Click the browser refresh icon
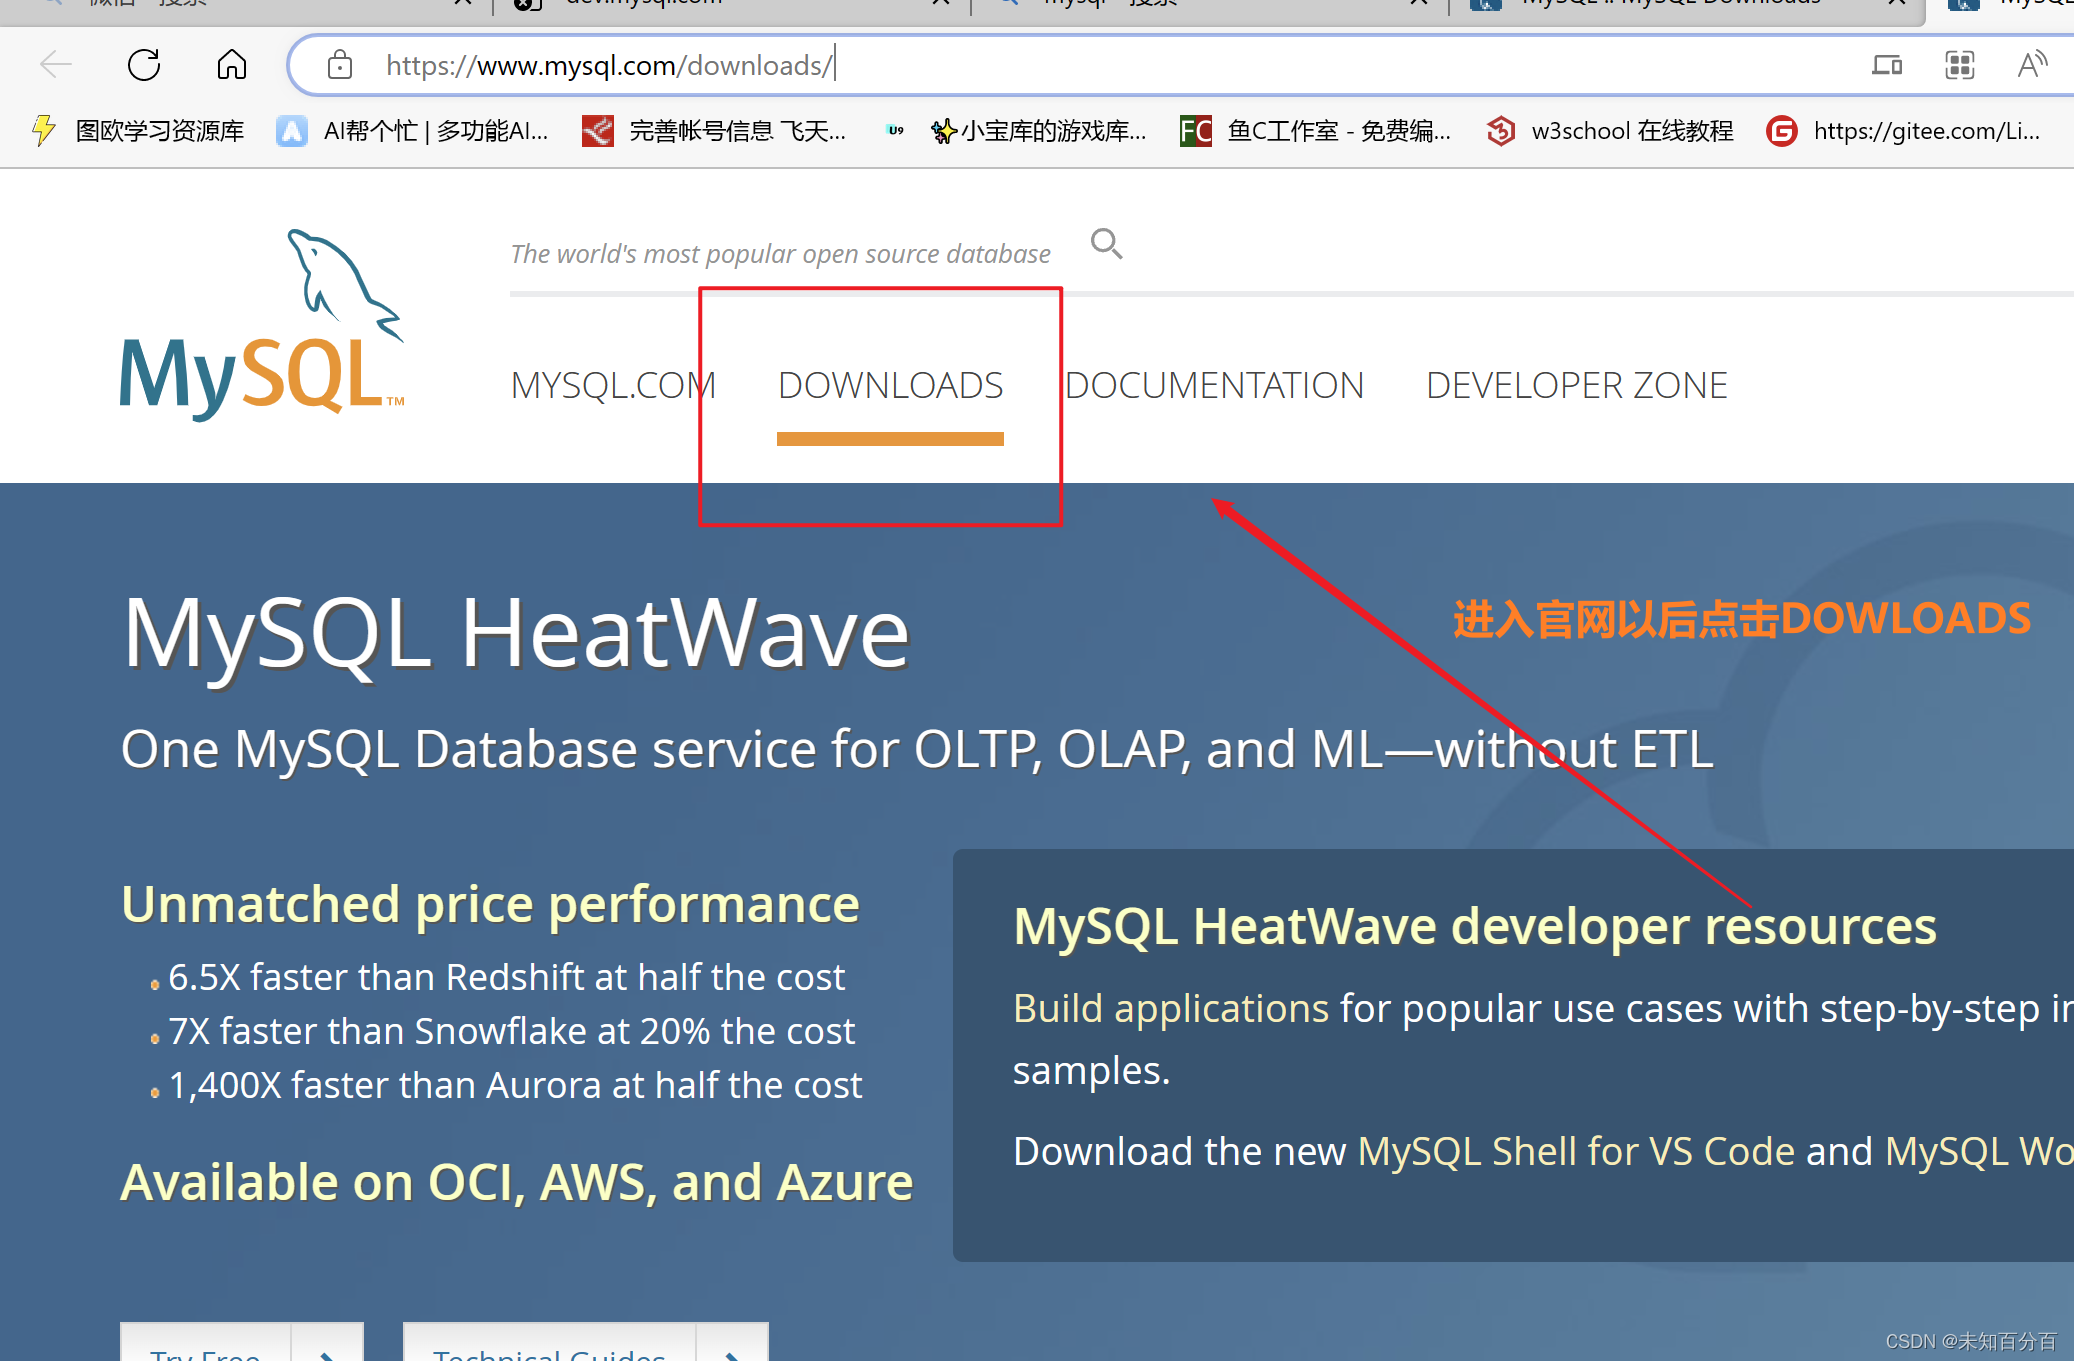 [144, 65]
